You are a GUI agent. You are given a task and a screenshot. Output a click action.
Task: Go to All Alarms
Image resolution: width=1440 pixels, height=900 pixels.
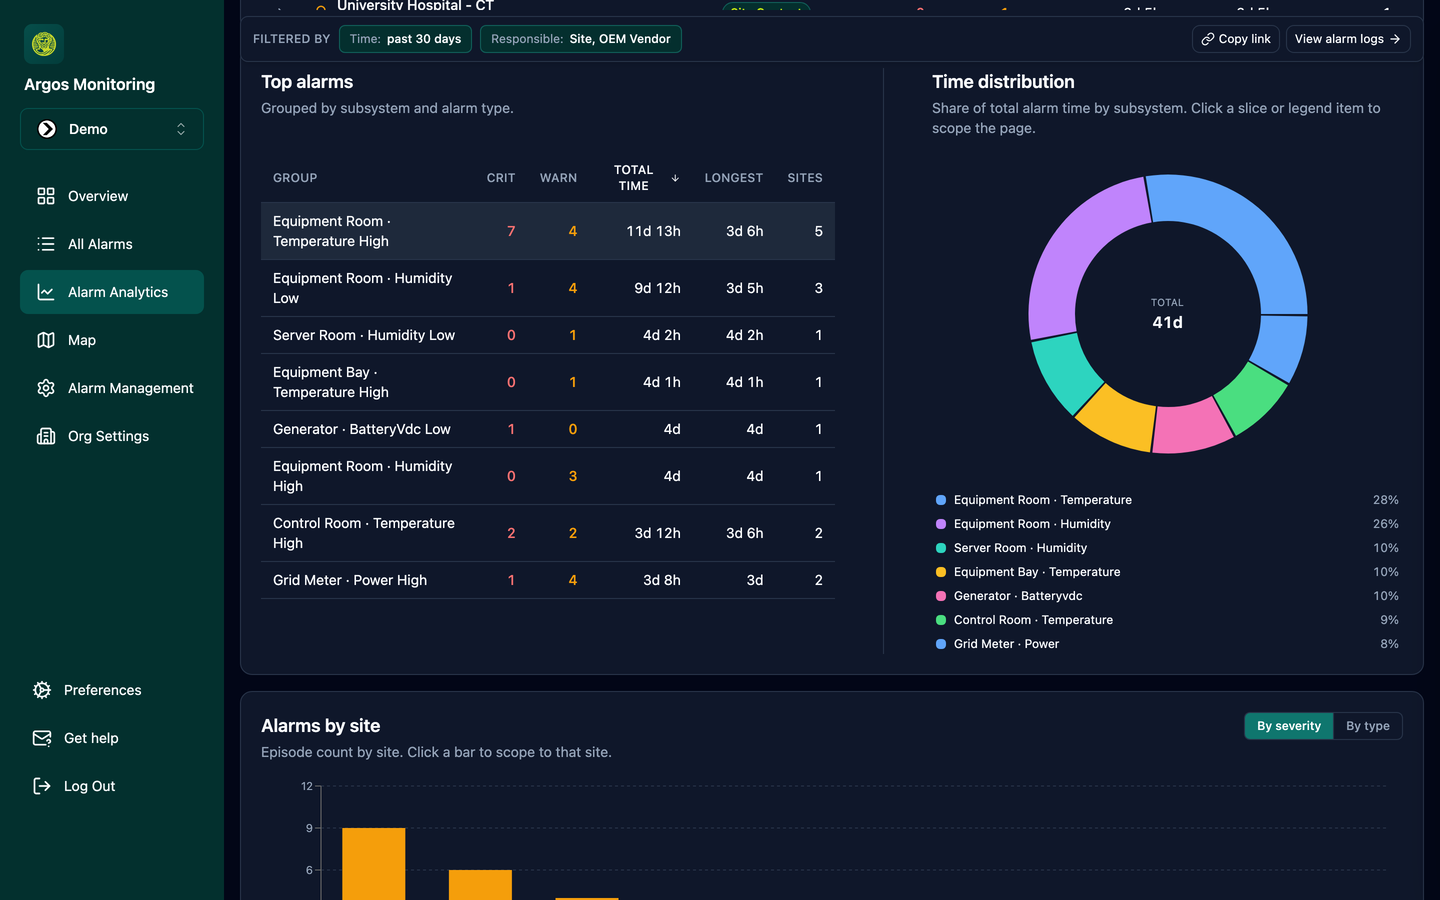tap(112, 244)
